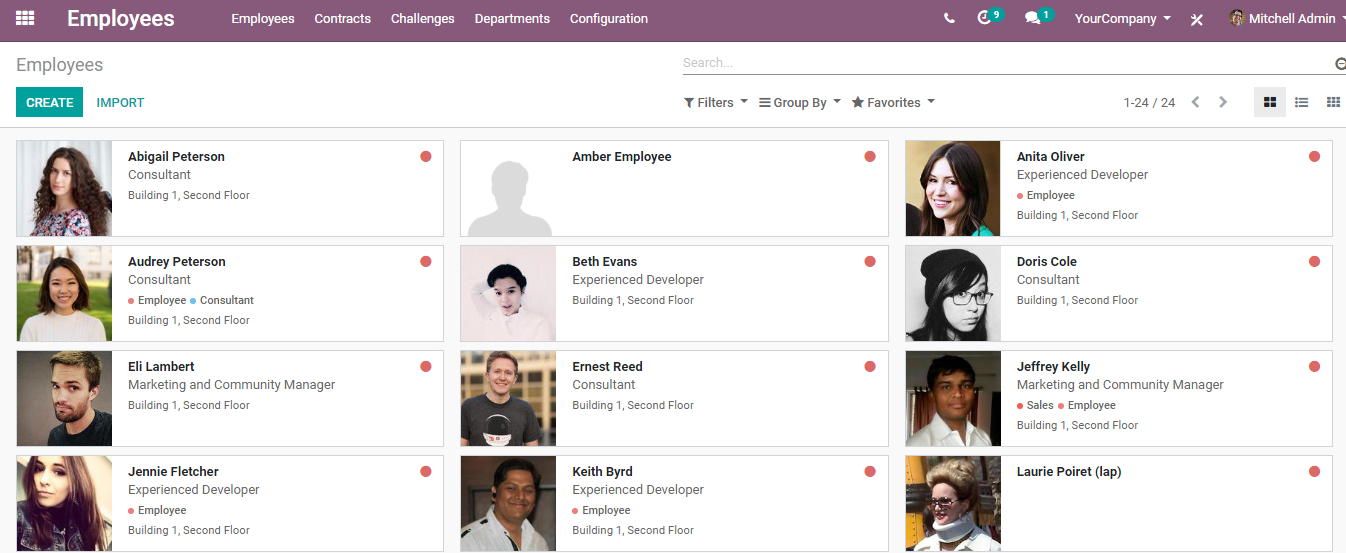Click the Employees breadcrumb heading

pyautogui.click(x=60, y=65)
